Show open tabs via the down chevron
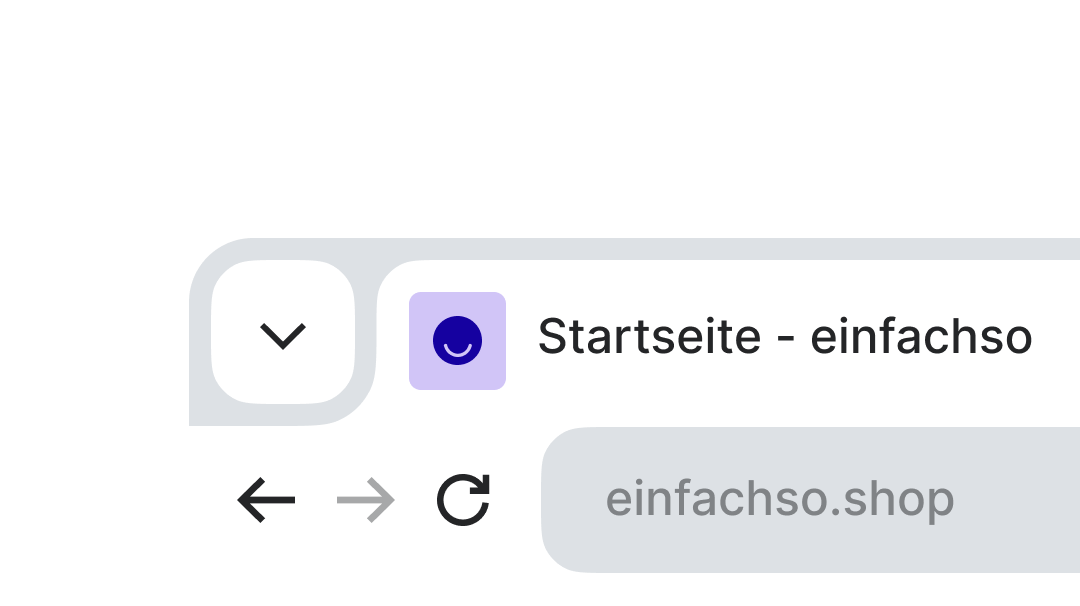 (283, 334)
